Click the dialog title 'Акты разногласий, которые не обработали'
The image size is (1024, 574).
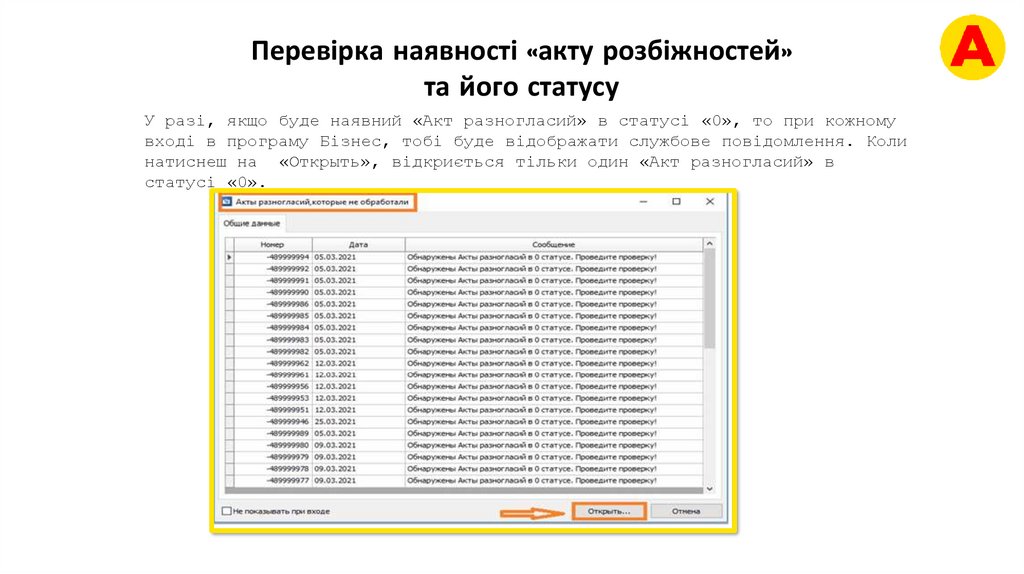[x=322, y=202]
